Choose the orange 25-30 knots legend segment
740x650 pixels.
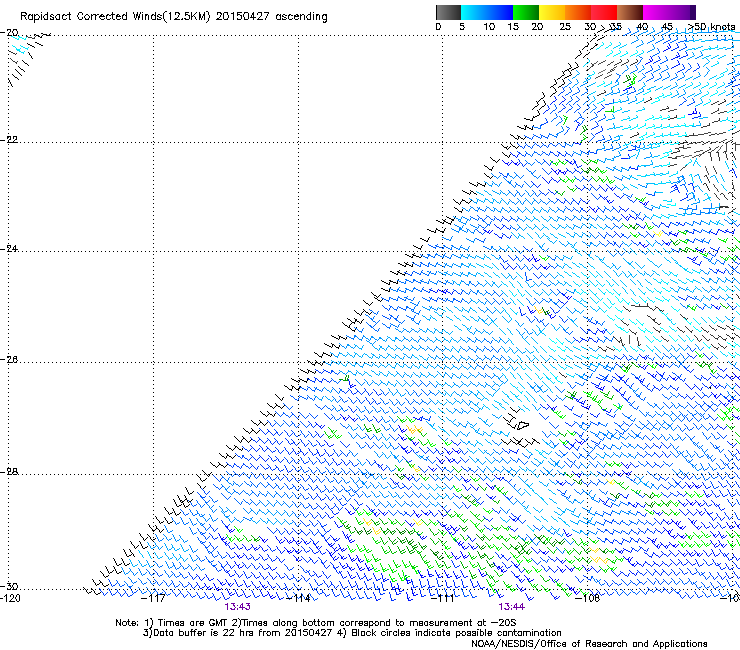pos(578,12)
